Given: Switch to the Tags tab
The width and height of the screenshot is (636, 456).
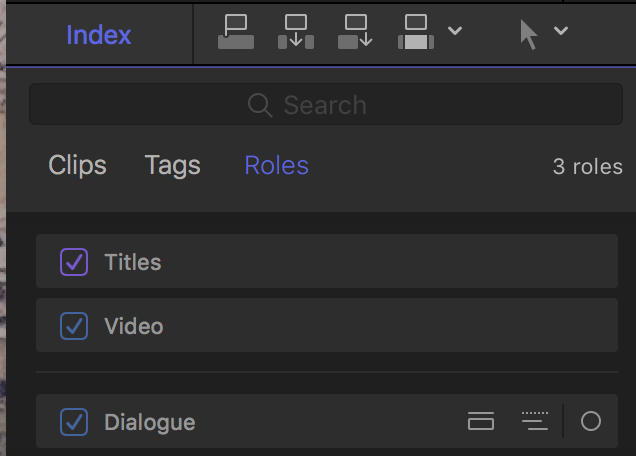Looking at the screenshot, I should 172,166.
